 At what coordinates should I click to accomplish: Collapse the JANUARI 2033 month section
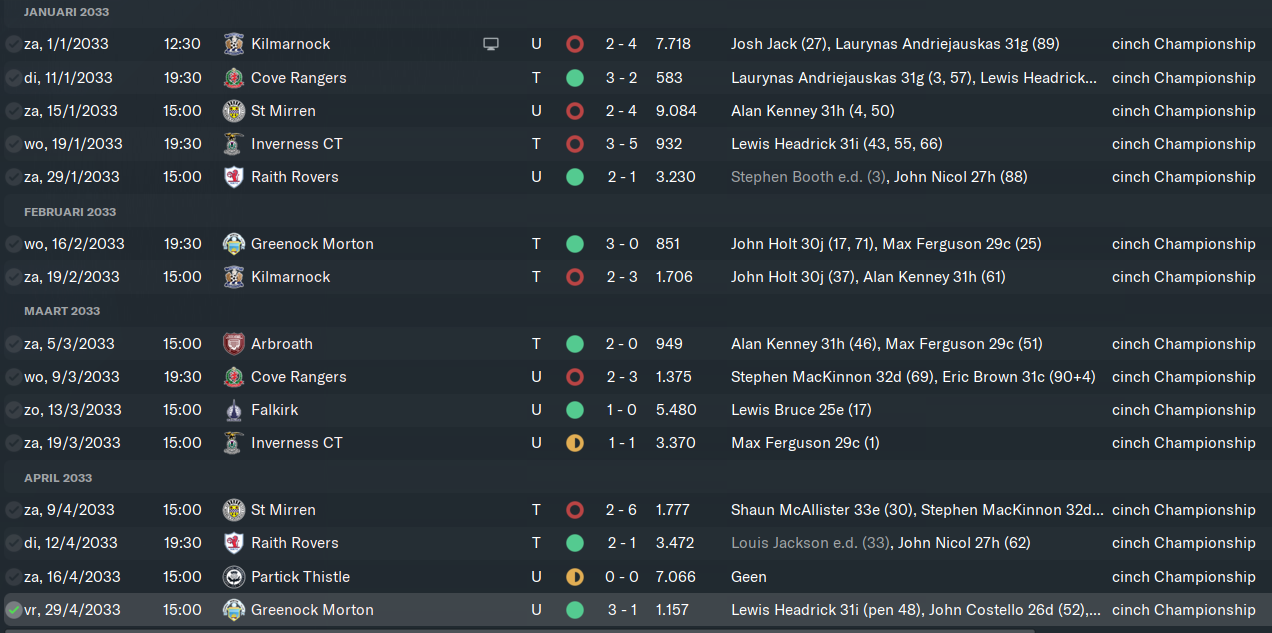click(66, 12)
